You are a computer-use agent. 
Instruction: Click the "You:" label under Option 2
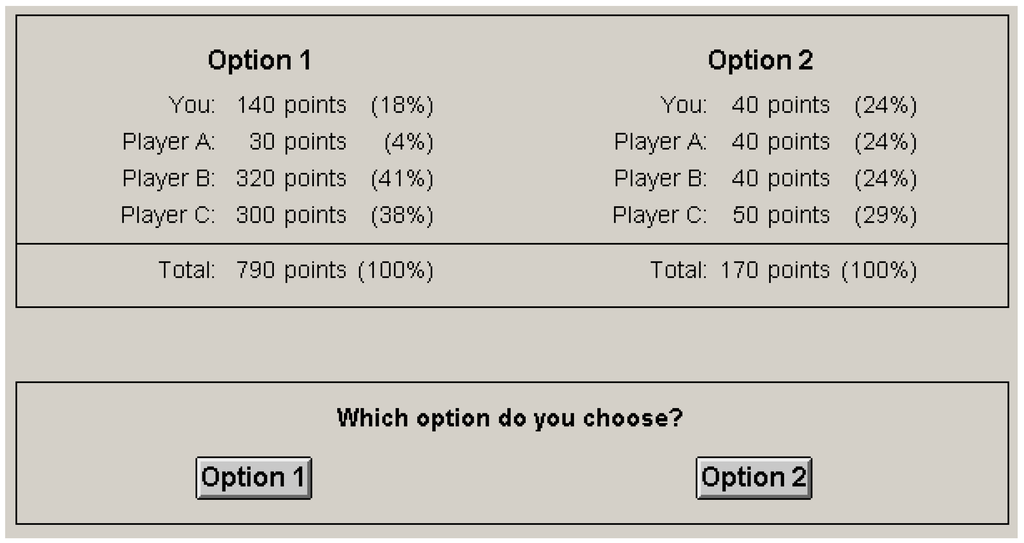click(684, 105)
